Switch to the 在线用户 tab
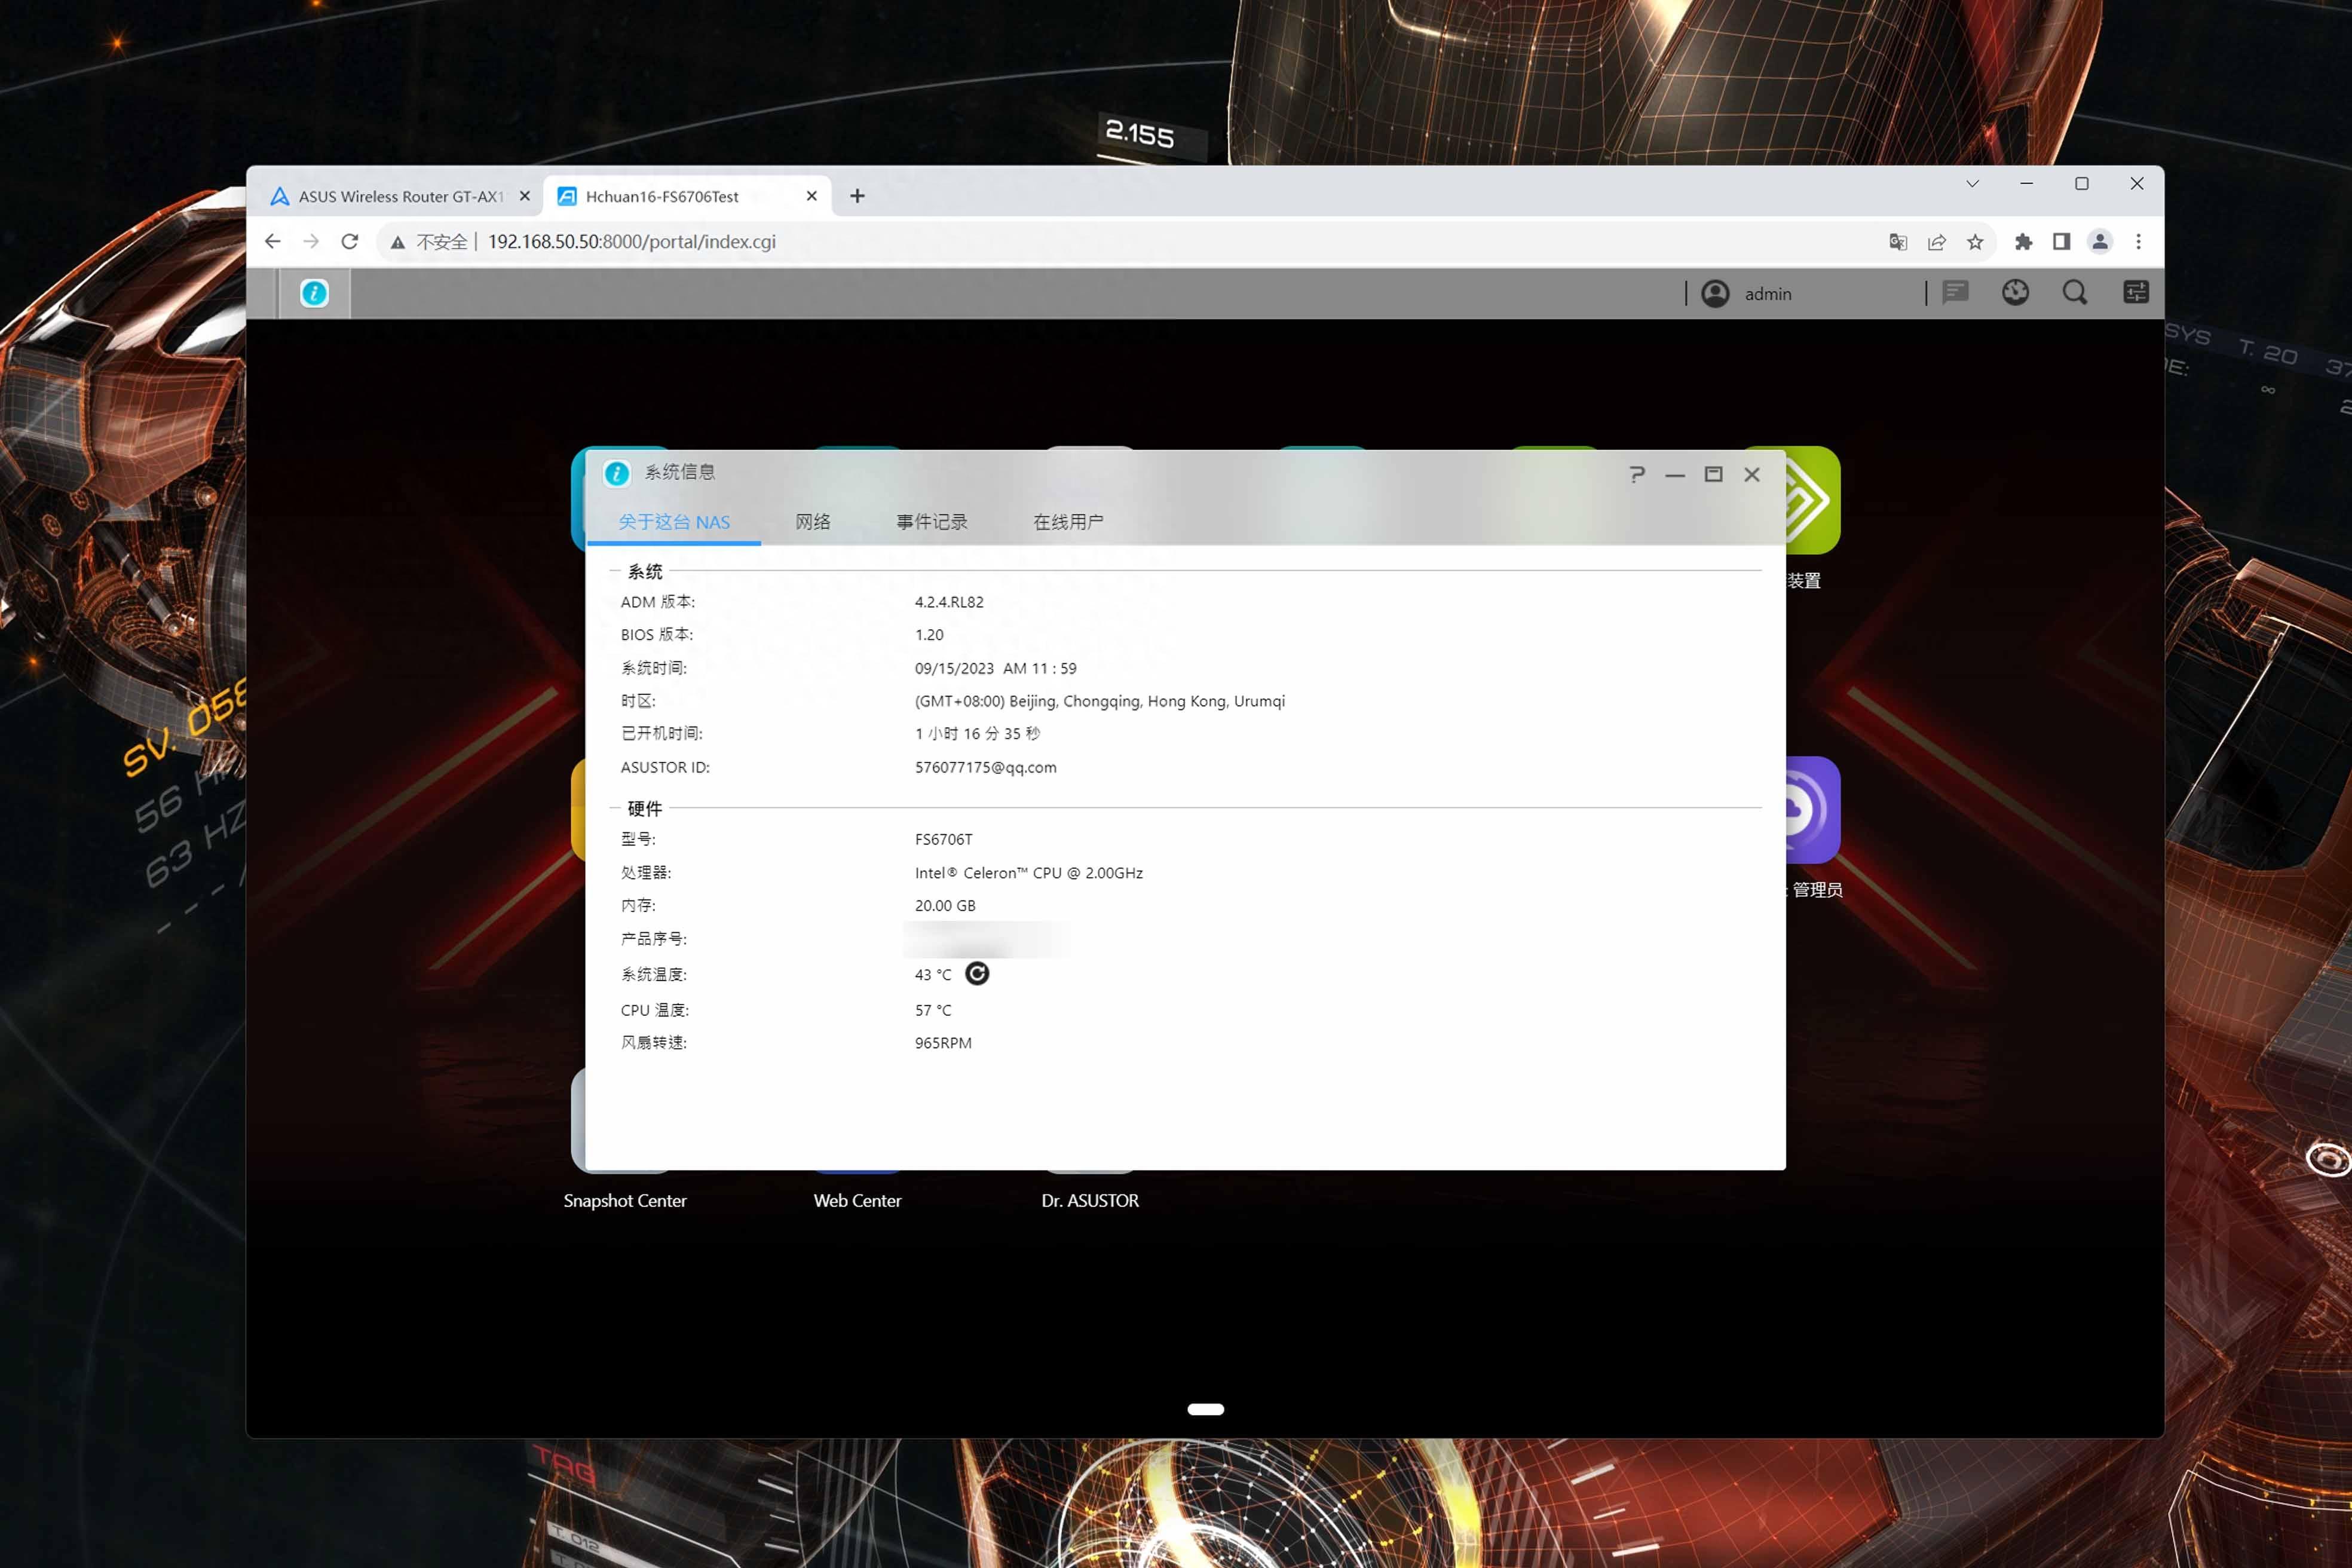2352x1568 pixels. [x=1068, y=522]
